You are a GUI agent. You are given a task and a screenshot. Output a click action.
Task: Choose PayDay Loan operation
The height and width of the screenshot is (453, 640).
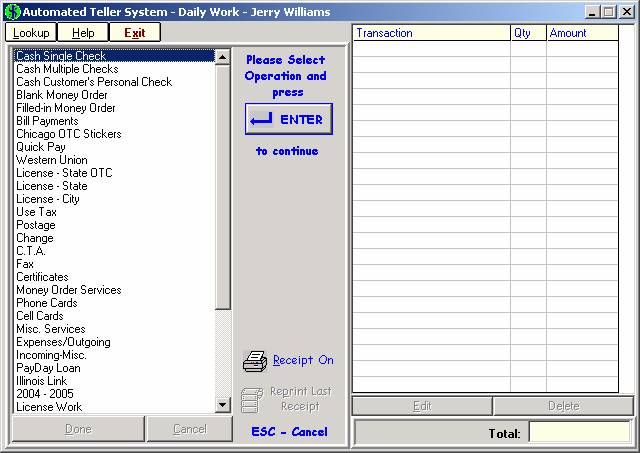coord(48,368)
